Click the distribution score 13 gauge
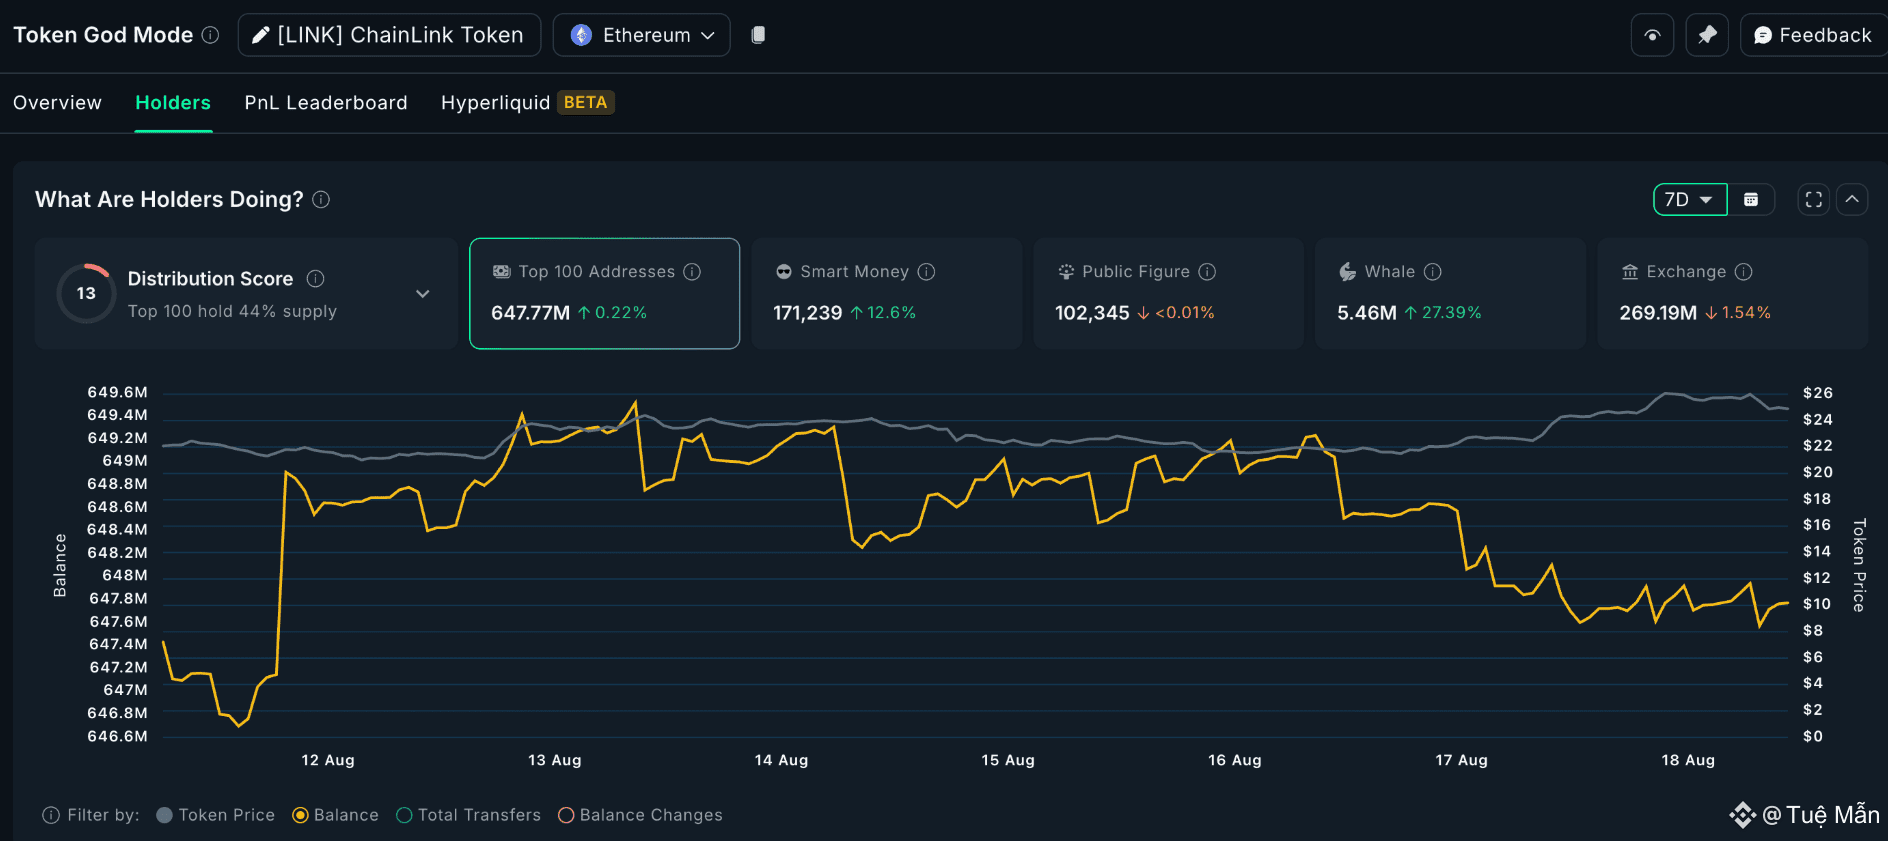Screen dimensions: 1888x841 pyautogui.click(x=86, y=293)
